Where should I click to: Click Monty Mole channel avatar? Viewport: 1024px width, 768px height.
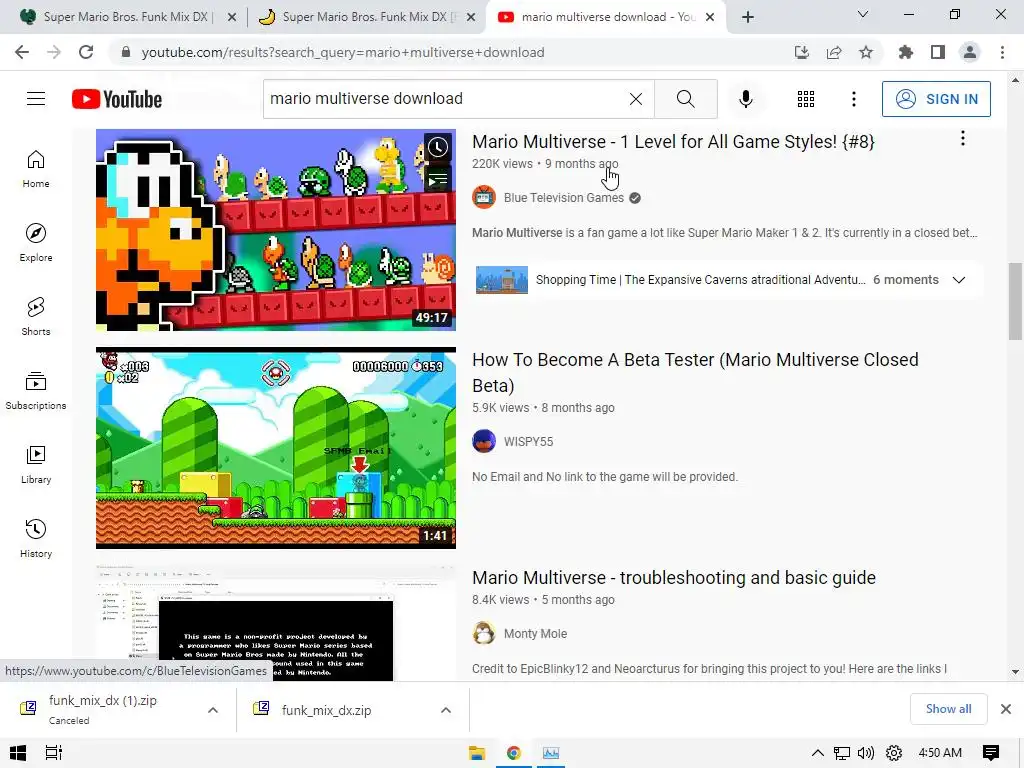484,633
